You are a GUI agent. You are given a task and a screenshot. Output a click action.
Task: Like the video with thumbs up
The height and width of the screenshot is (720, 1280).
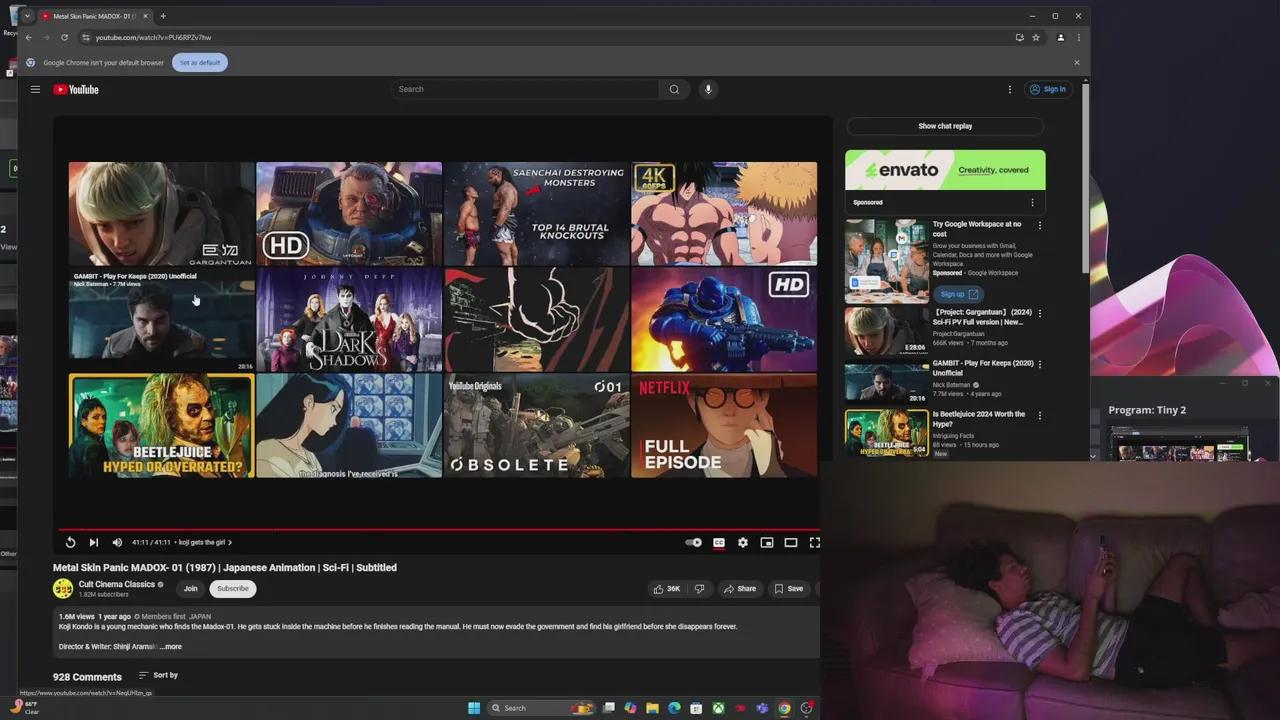666,589
